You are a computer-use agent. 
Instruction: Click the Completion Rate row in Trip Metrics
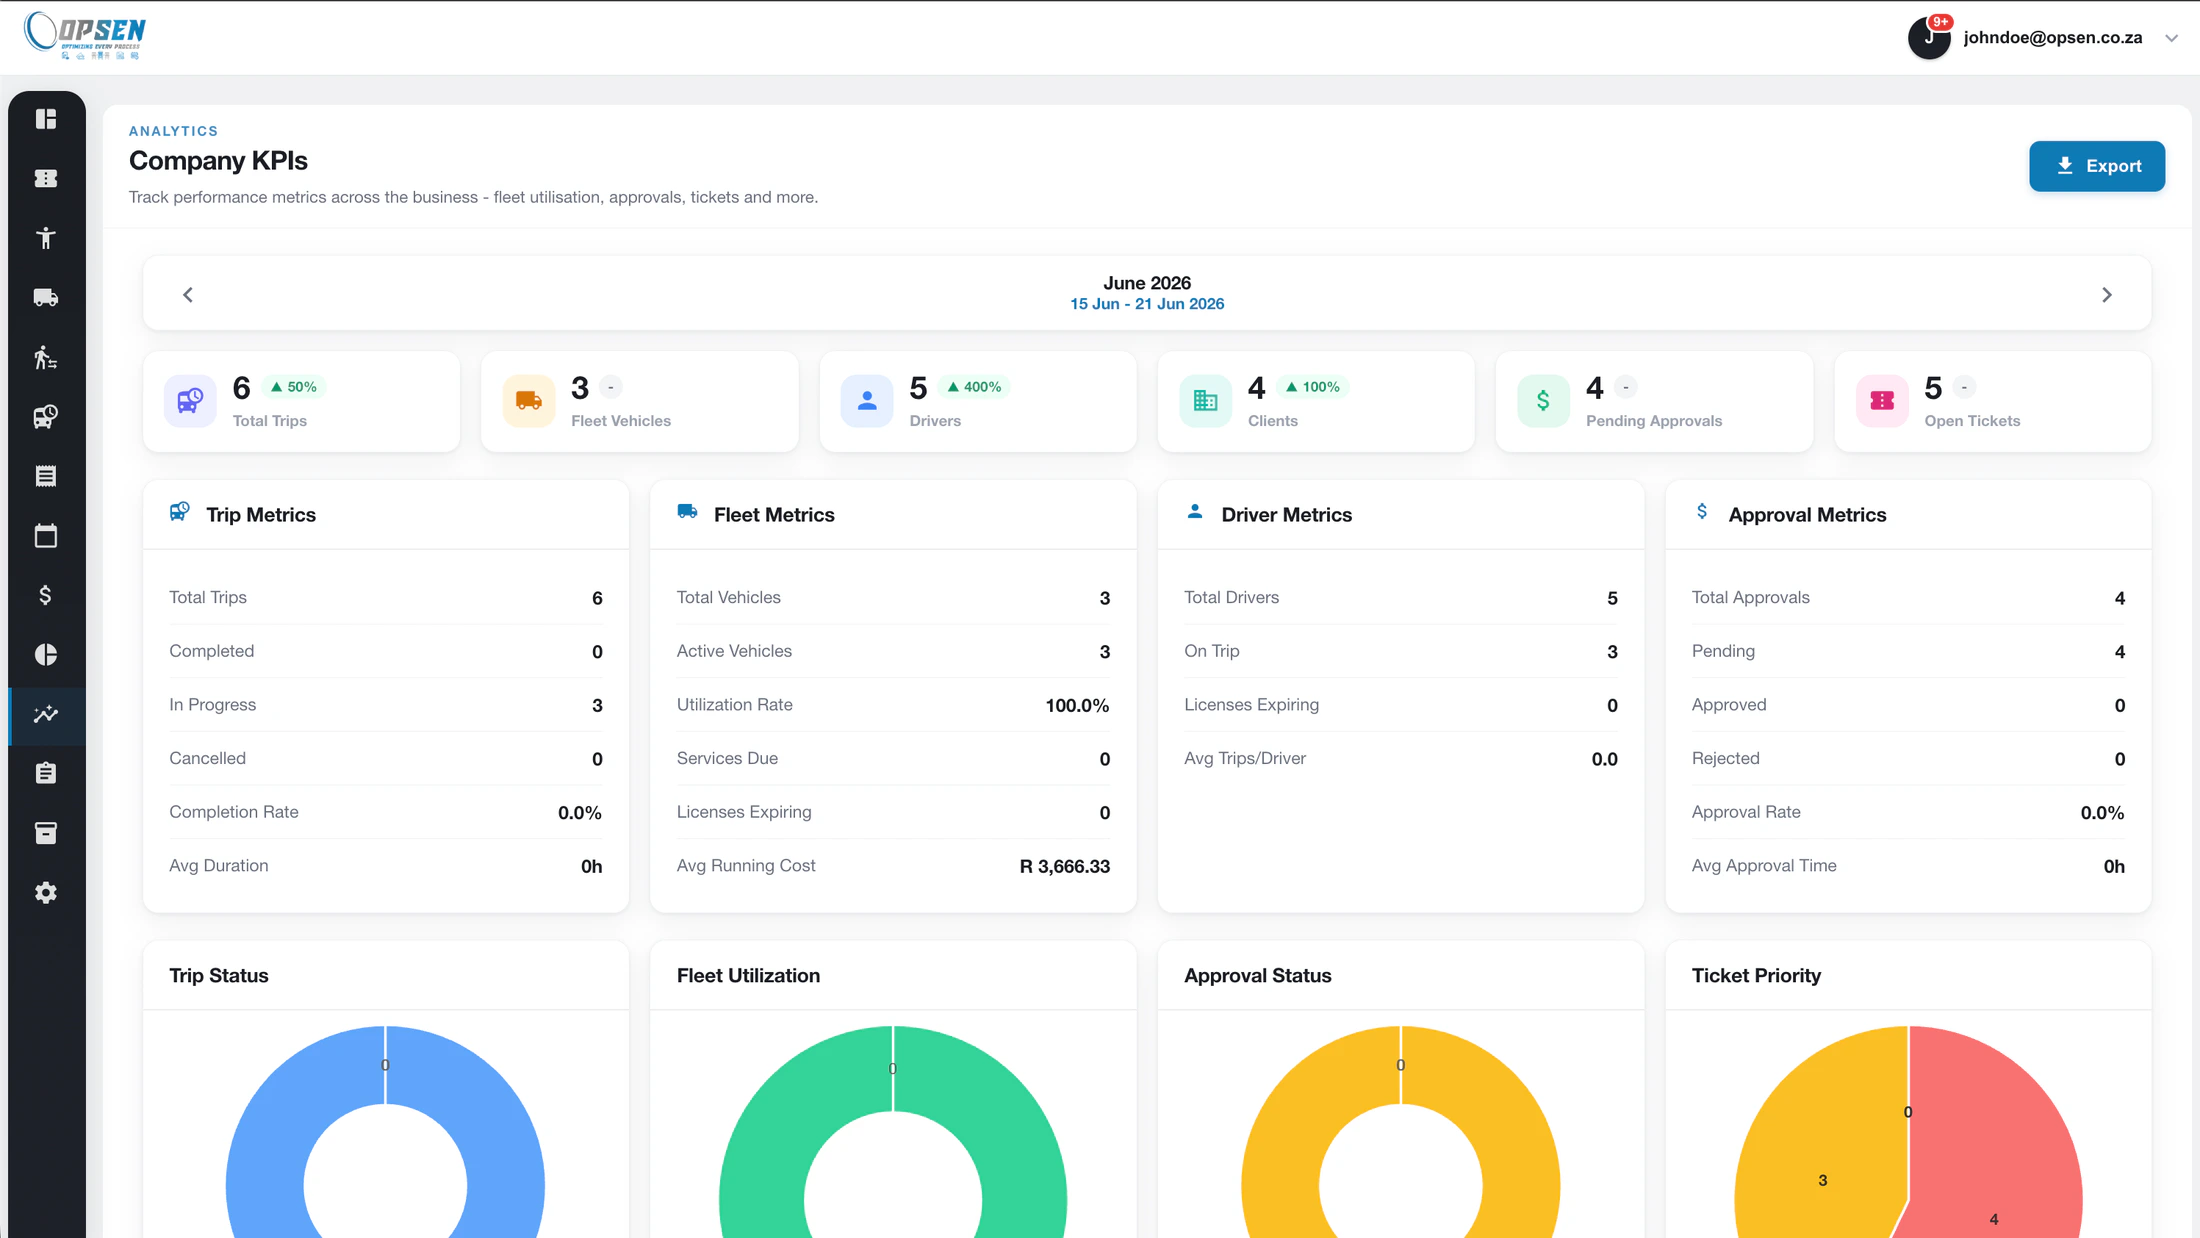[x=385, y=812]
